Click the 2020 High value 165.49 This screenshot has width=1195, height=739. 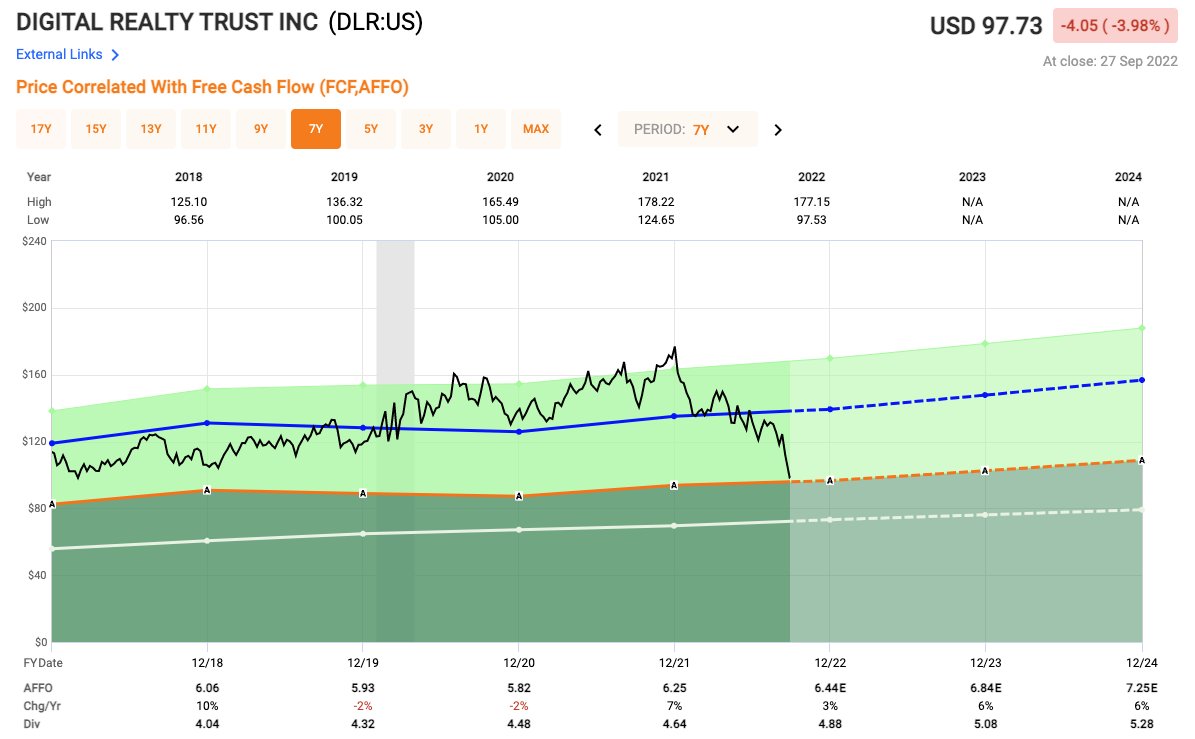point(500,202)
